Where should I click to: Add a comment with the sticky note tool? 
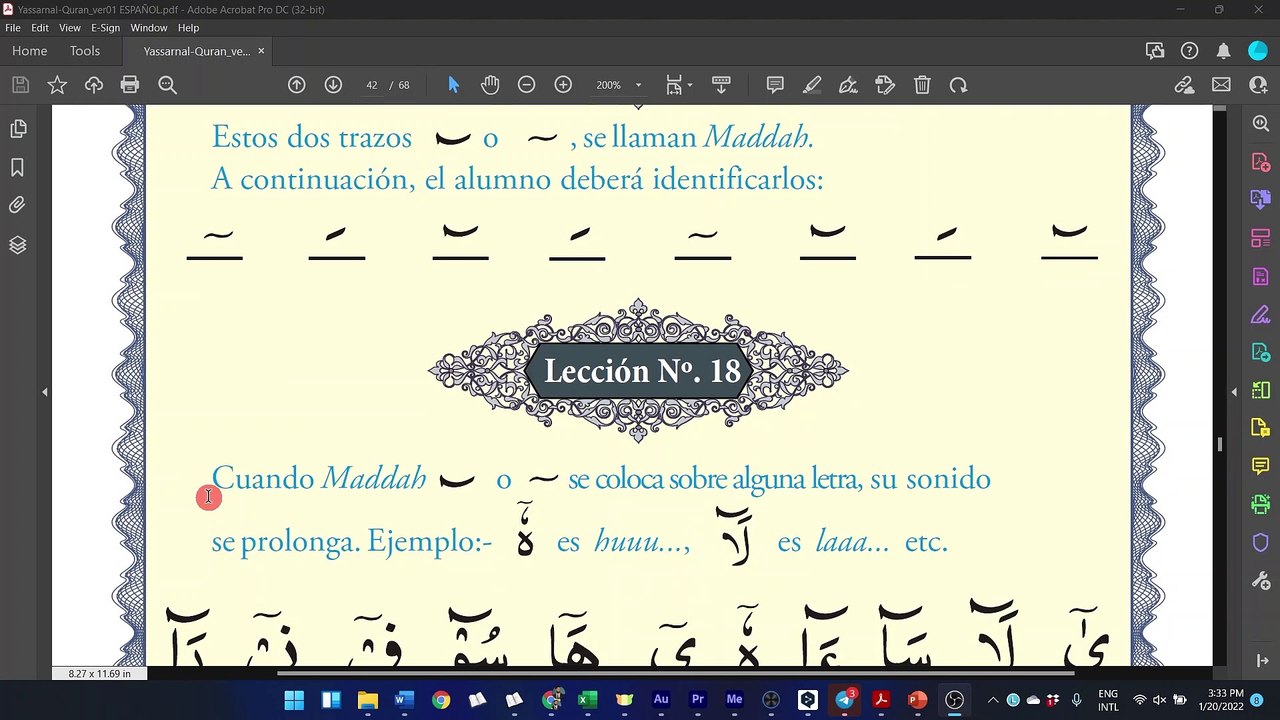point(775,85)
